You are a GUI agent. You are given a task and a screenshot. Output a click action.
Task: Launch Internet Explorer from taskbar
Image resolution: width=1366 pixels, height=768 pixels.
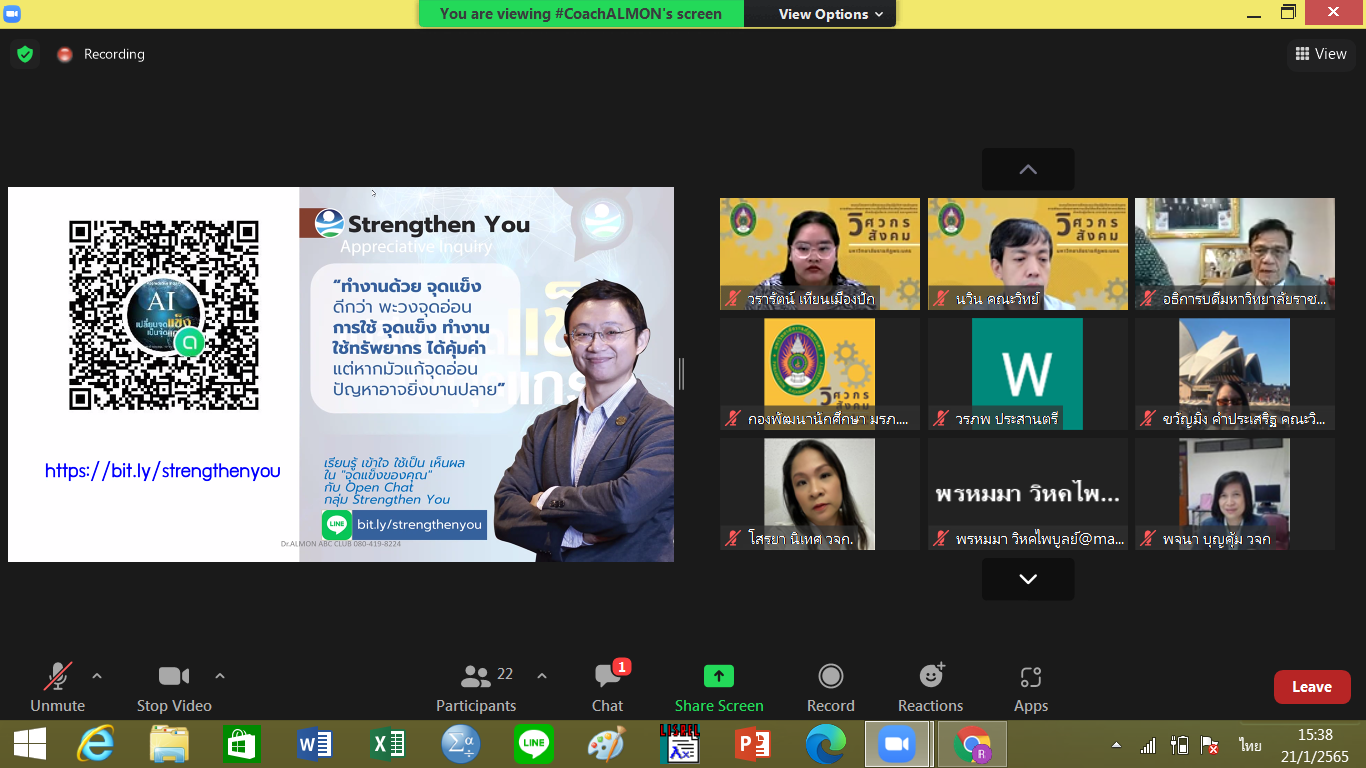coord(96,744)
